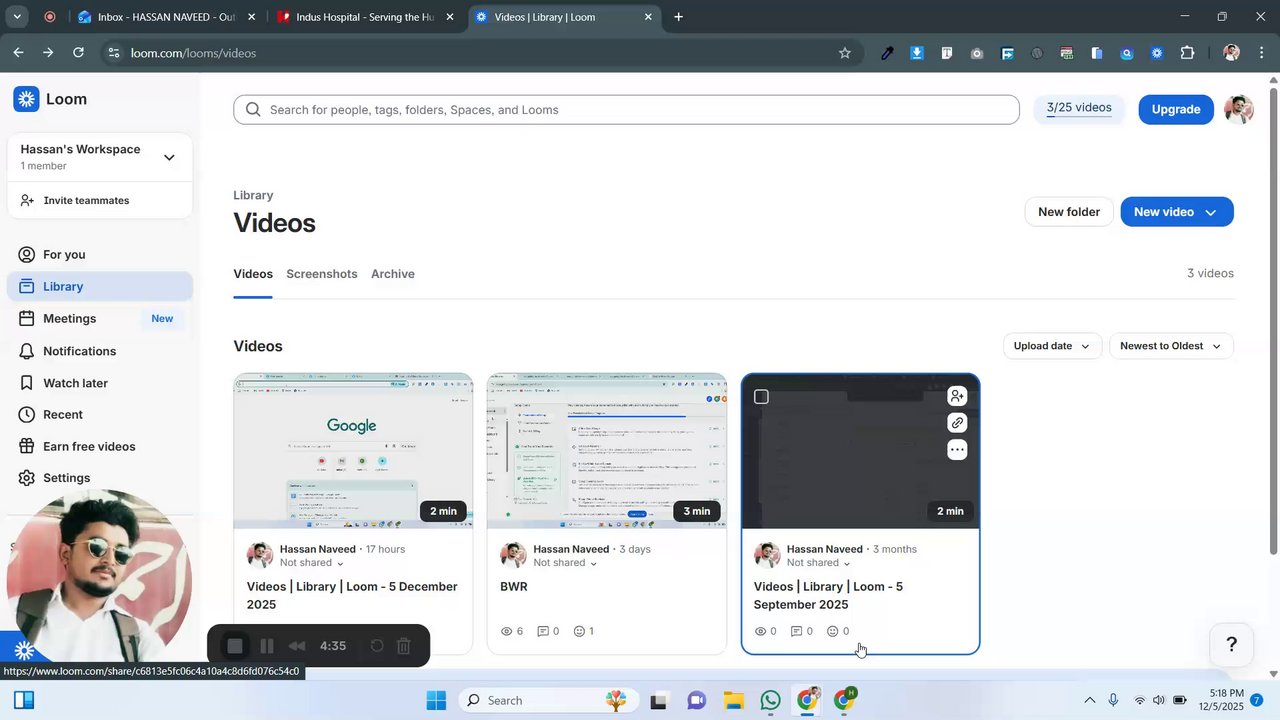This screenshot has width=1280, height=720.
Task: Expand Not shared dropdown on BWR video
Action: click(565, 563)
